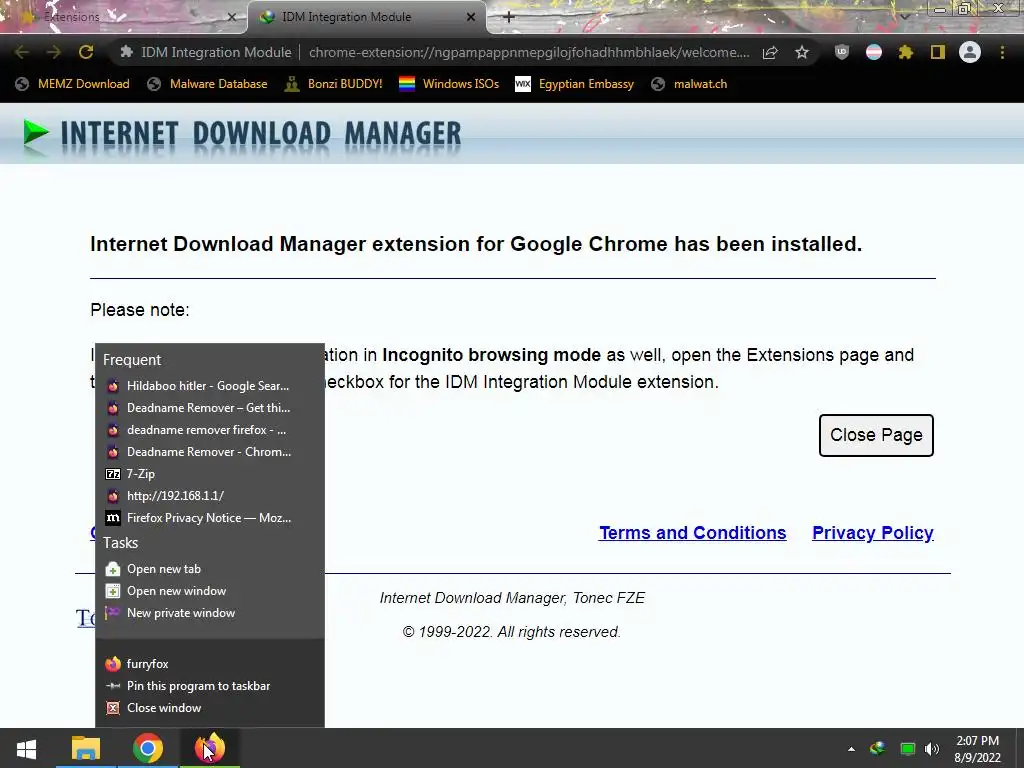
Task: Share this page using the share icon
Action: [770, 52]
